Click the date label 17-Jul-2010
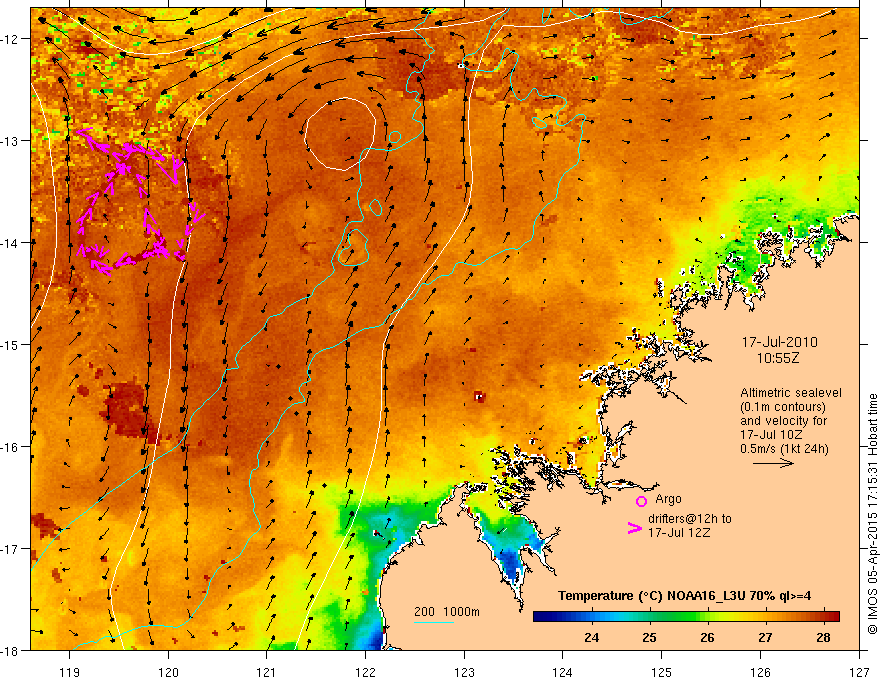Image resolution: width=880 pixels, height=680 pixels. click(x=780, y=342)
